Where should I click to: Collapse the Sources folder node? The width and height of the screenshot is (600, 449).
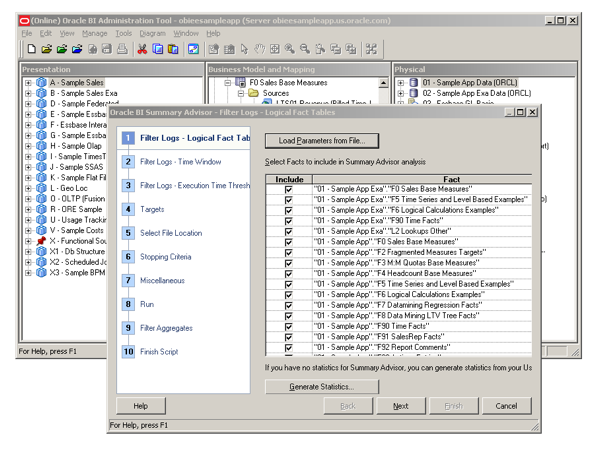click(x=241, y=93)
